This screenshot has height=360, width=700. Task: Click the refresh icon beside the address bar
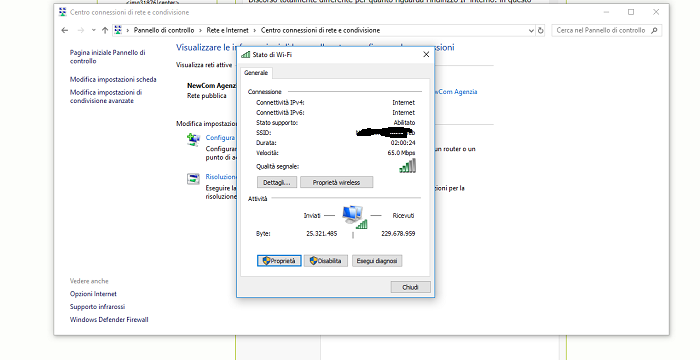tap(541, 30)
